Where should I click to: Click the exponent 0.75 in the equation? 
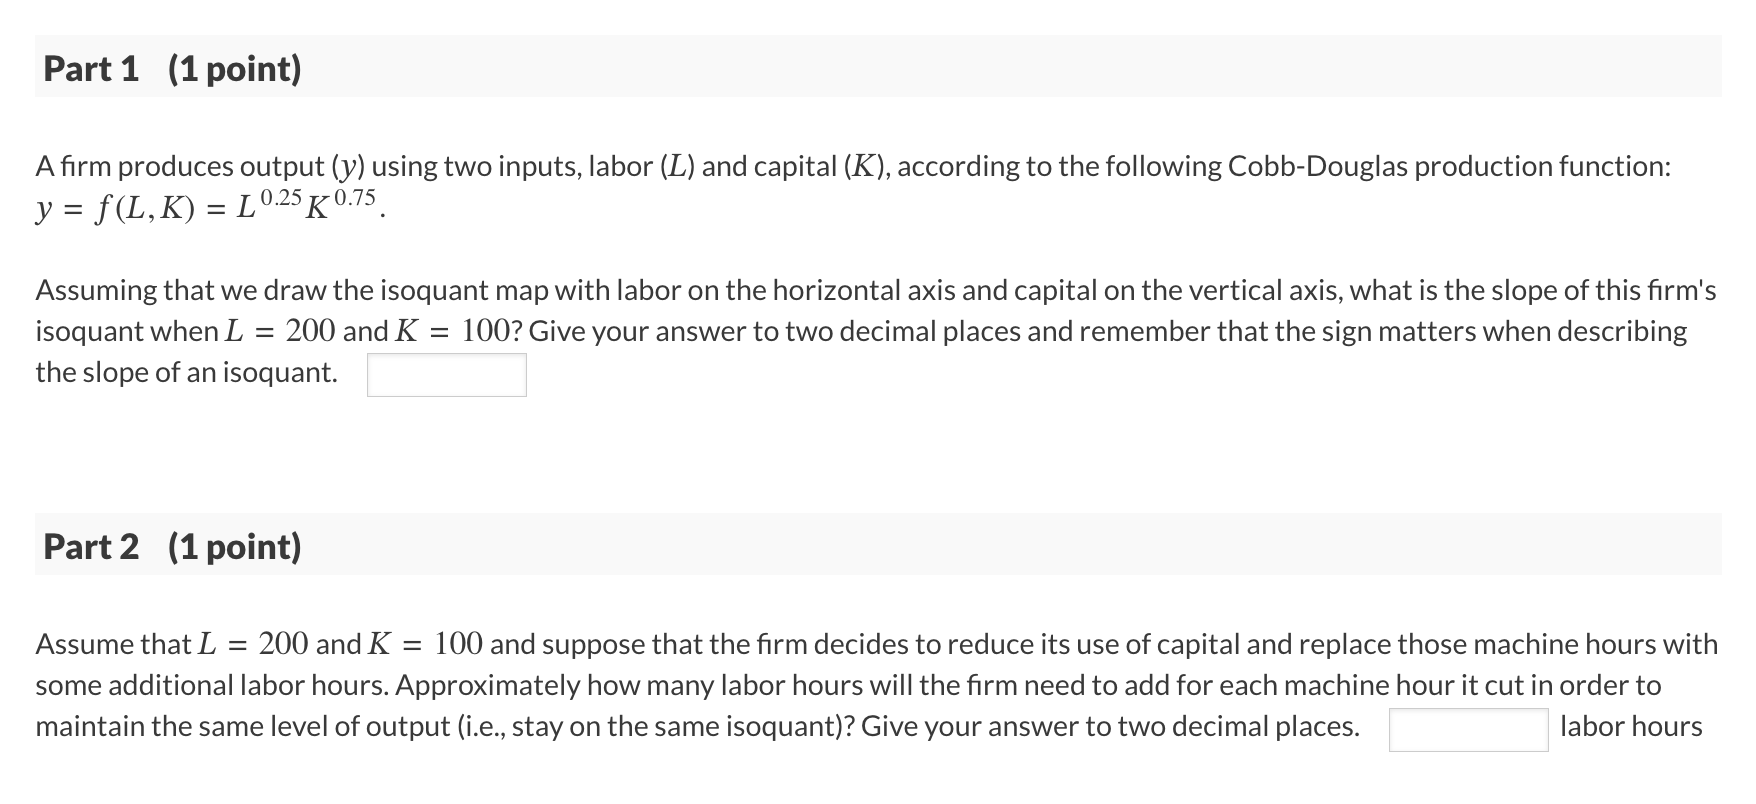[355, 196]
